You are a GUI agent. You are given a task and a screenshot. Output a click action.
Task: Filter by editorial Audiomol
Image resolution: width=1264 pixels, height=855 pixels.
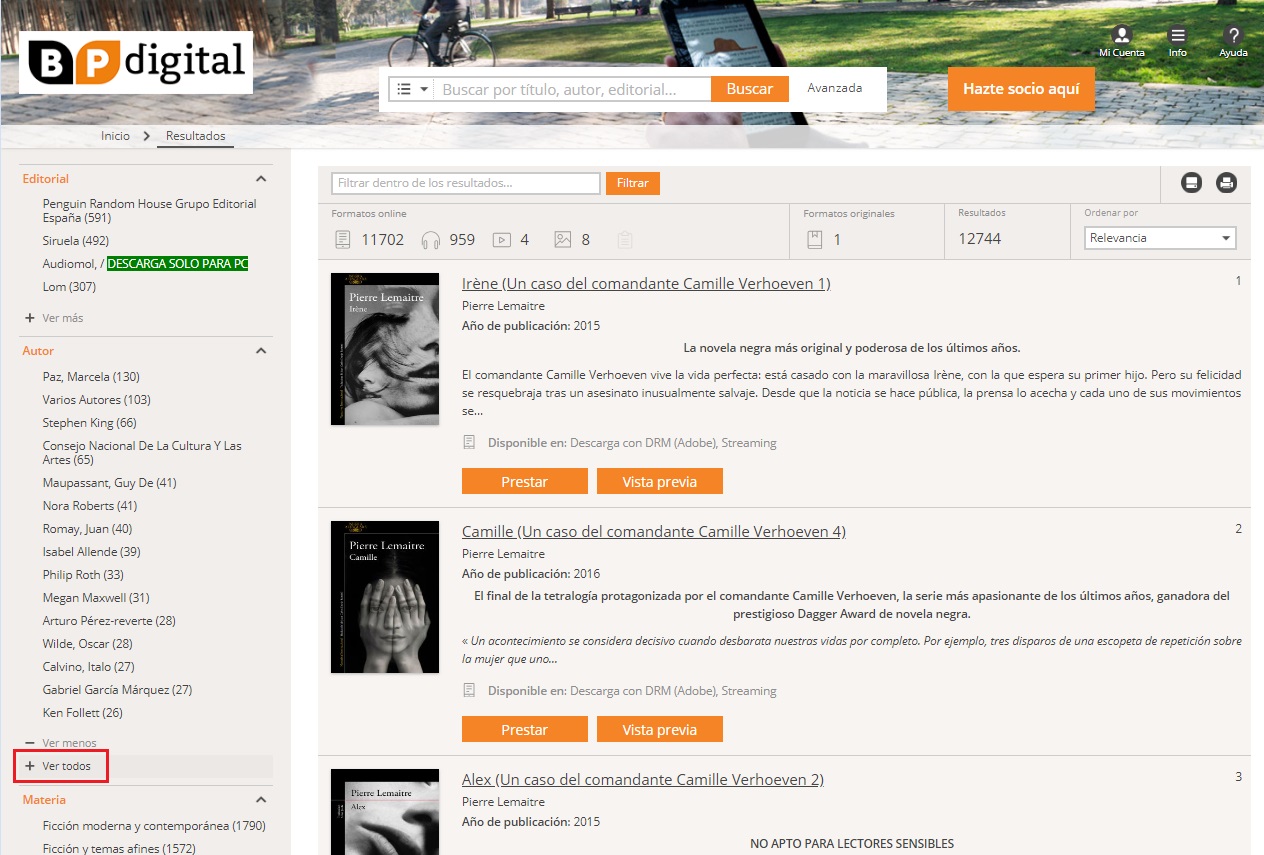tap(145, 264)
